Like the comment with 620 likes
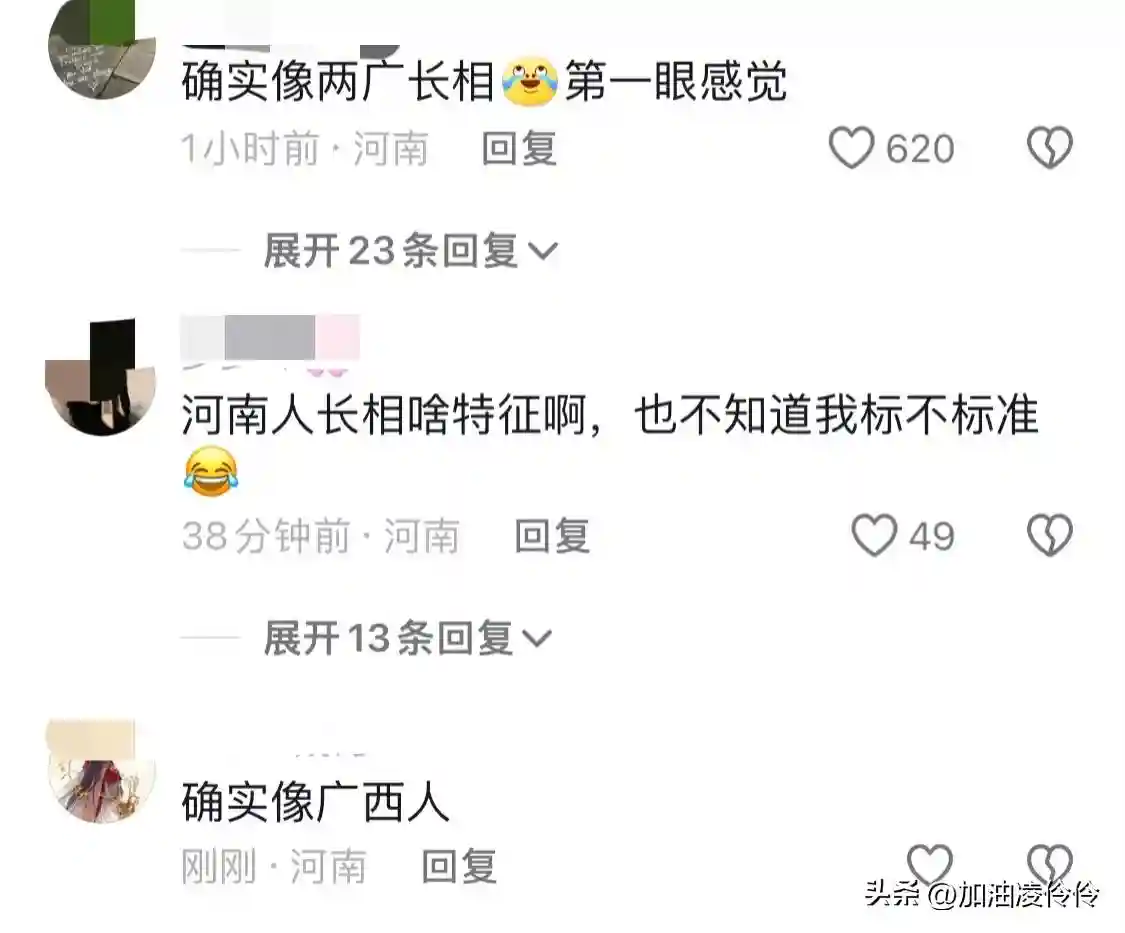The width and height of the screenshot is (1125, 933). point(852,148)
